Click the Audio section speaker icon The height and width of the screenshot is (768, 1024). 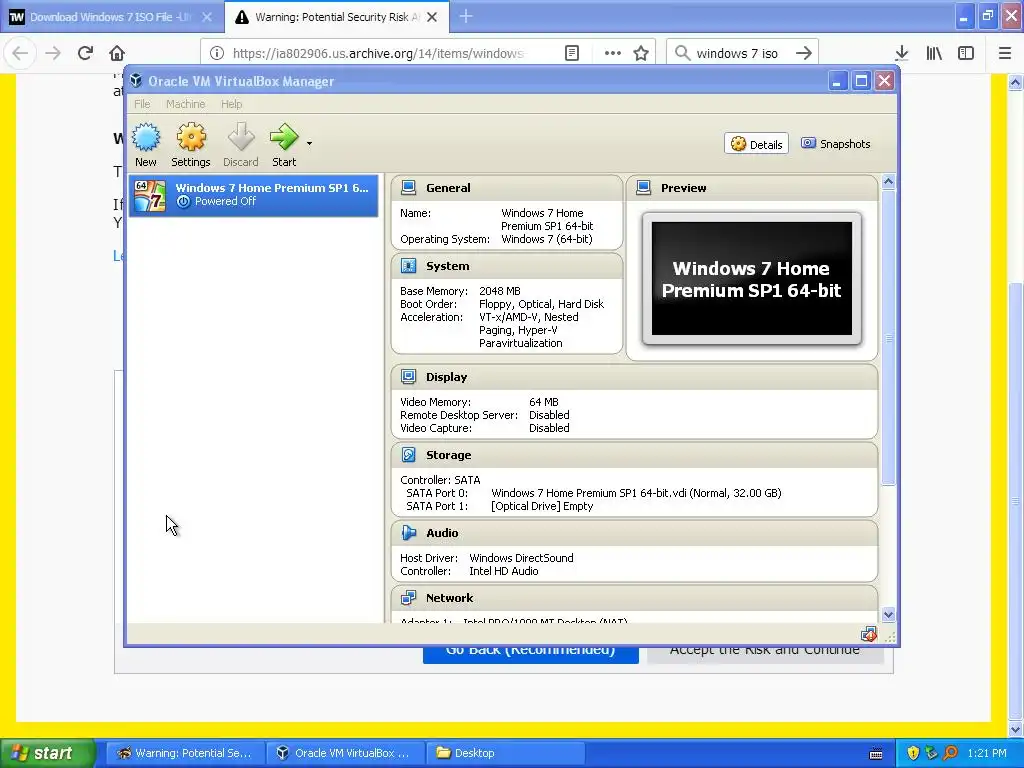(409, 533)
